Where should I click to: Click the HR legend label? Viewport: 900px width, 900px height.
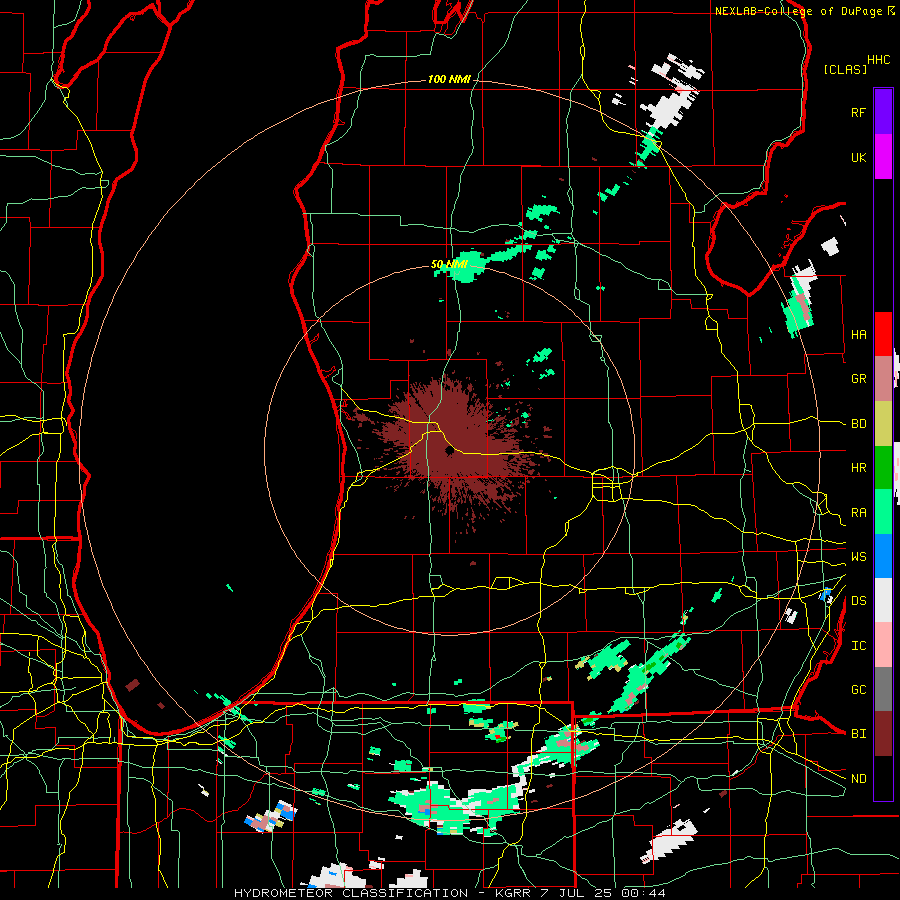[859, 468]
